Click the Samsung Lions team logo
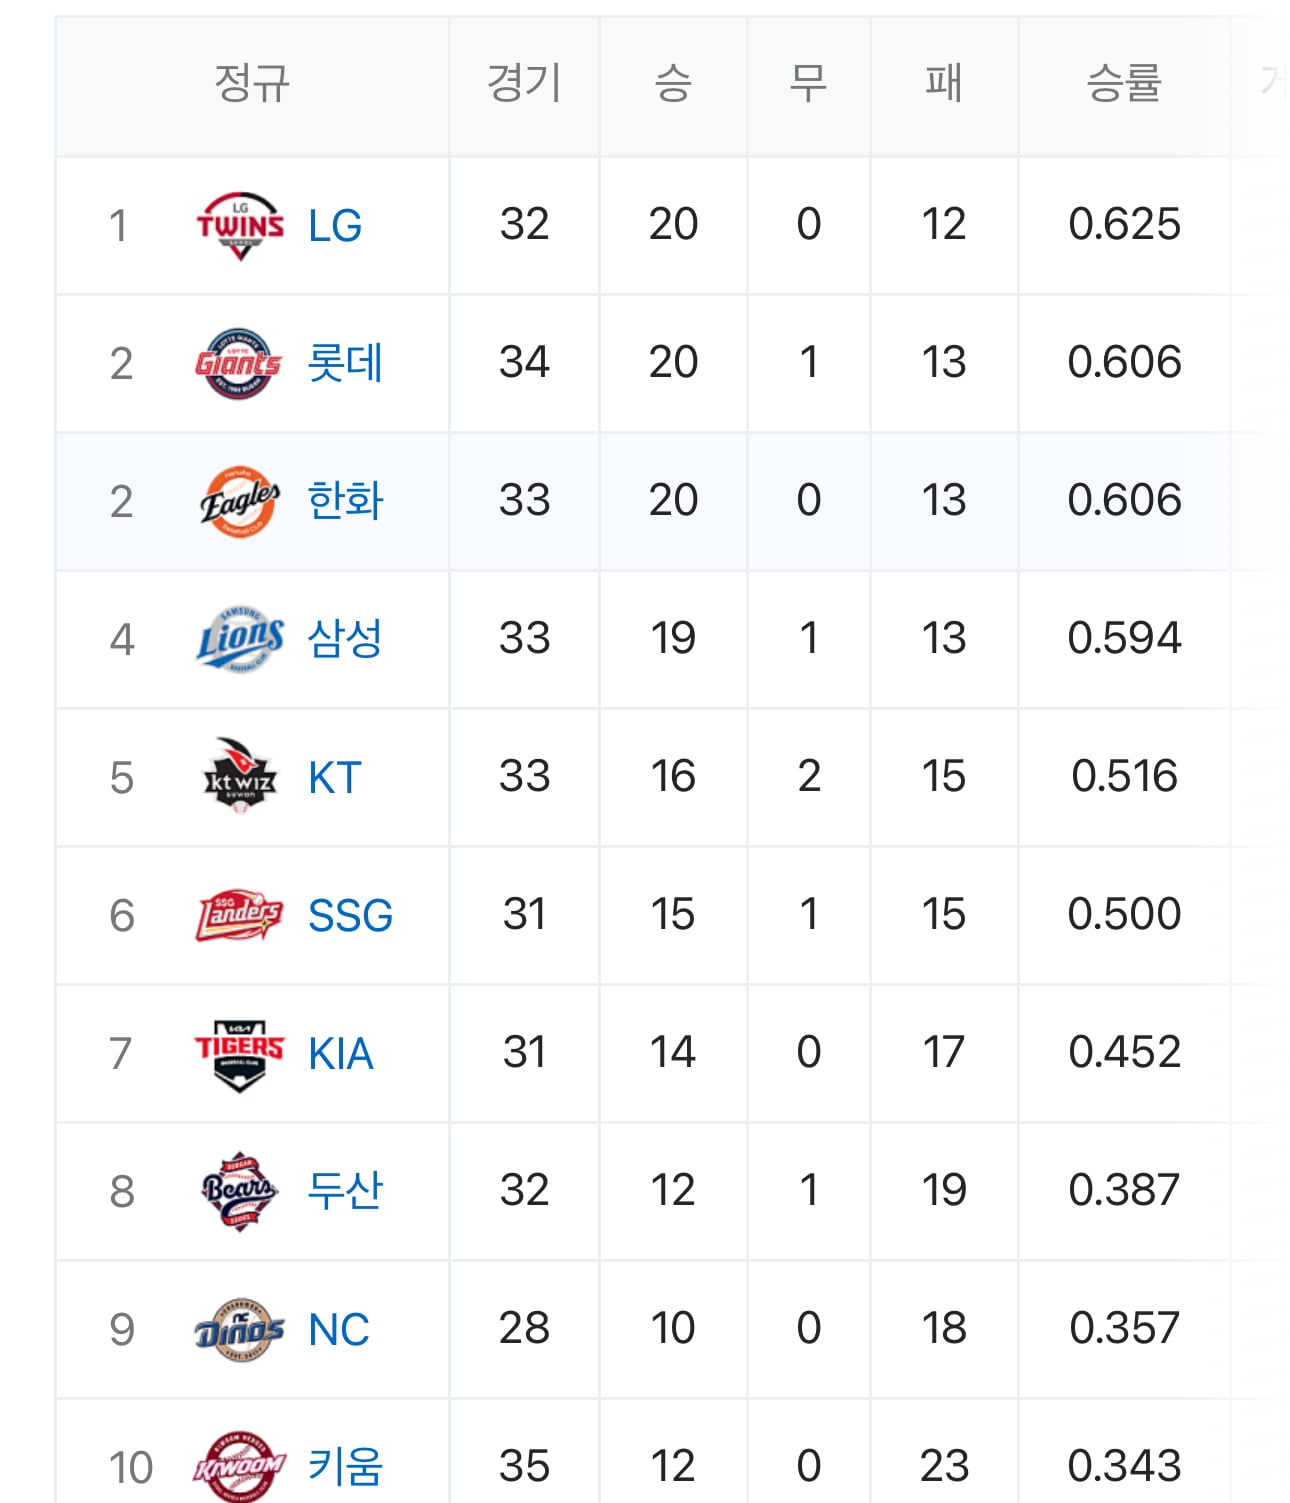This screenshot has width=1290, height=1503. [x=239, y=639]
